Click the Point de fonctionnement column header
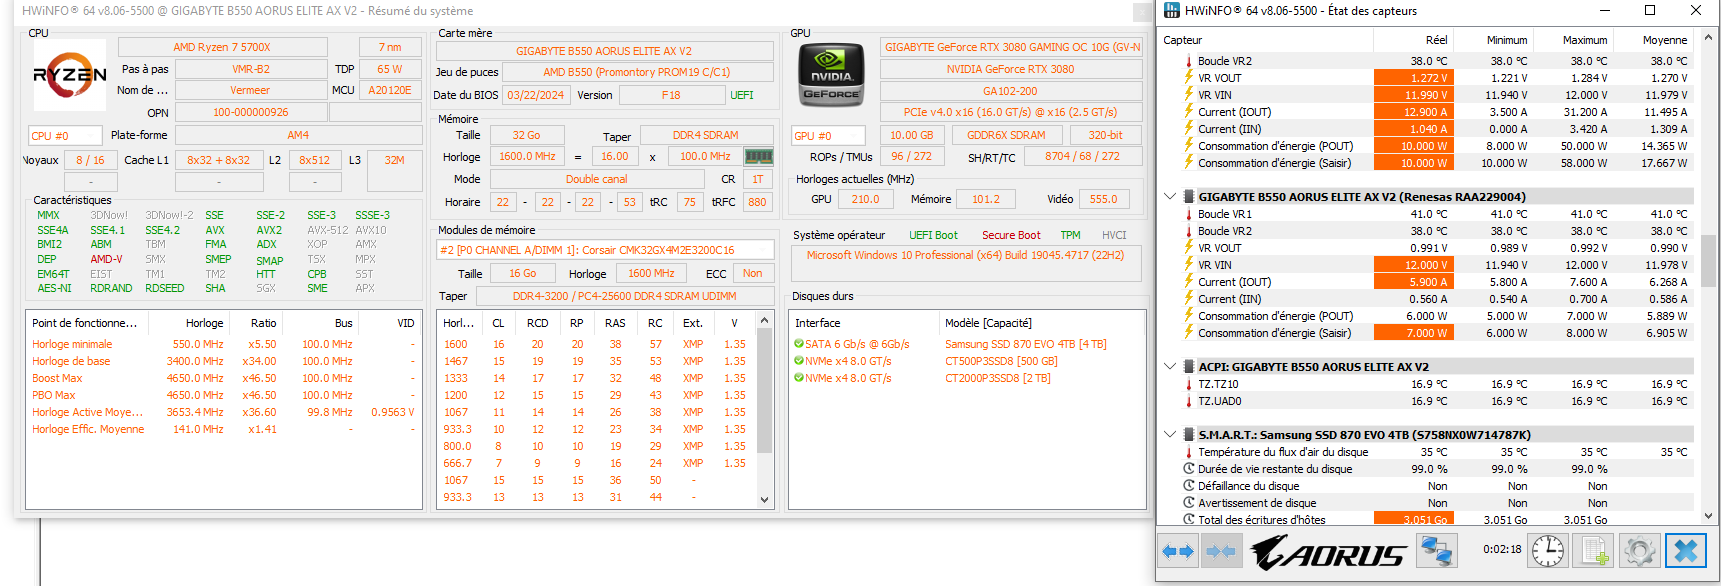 coord(88,323)
